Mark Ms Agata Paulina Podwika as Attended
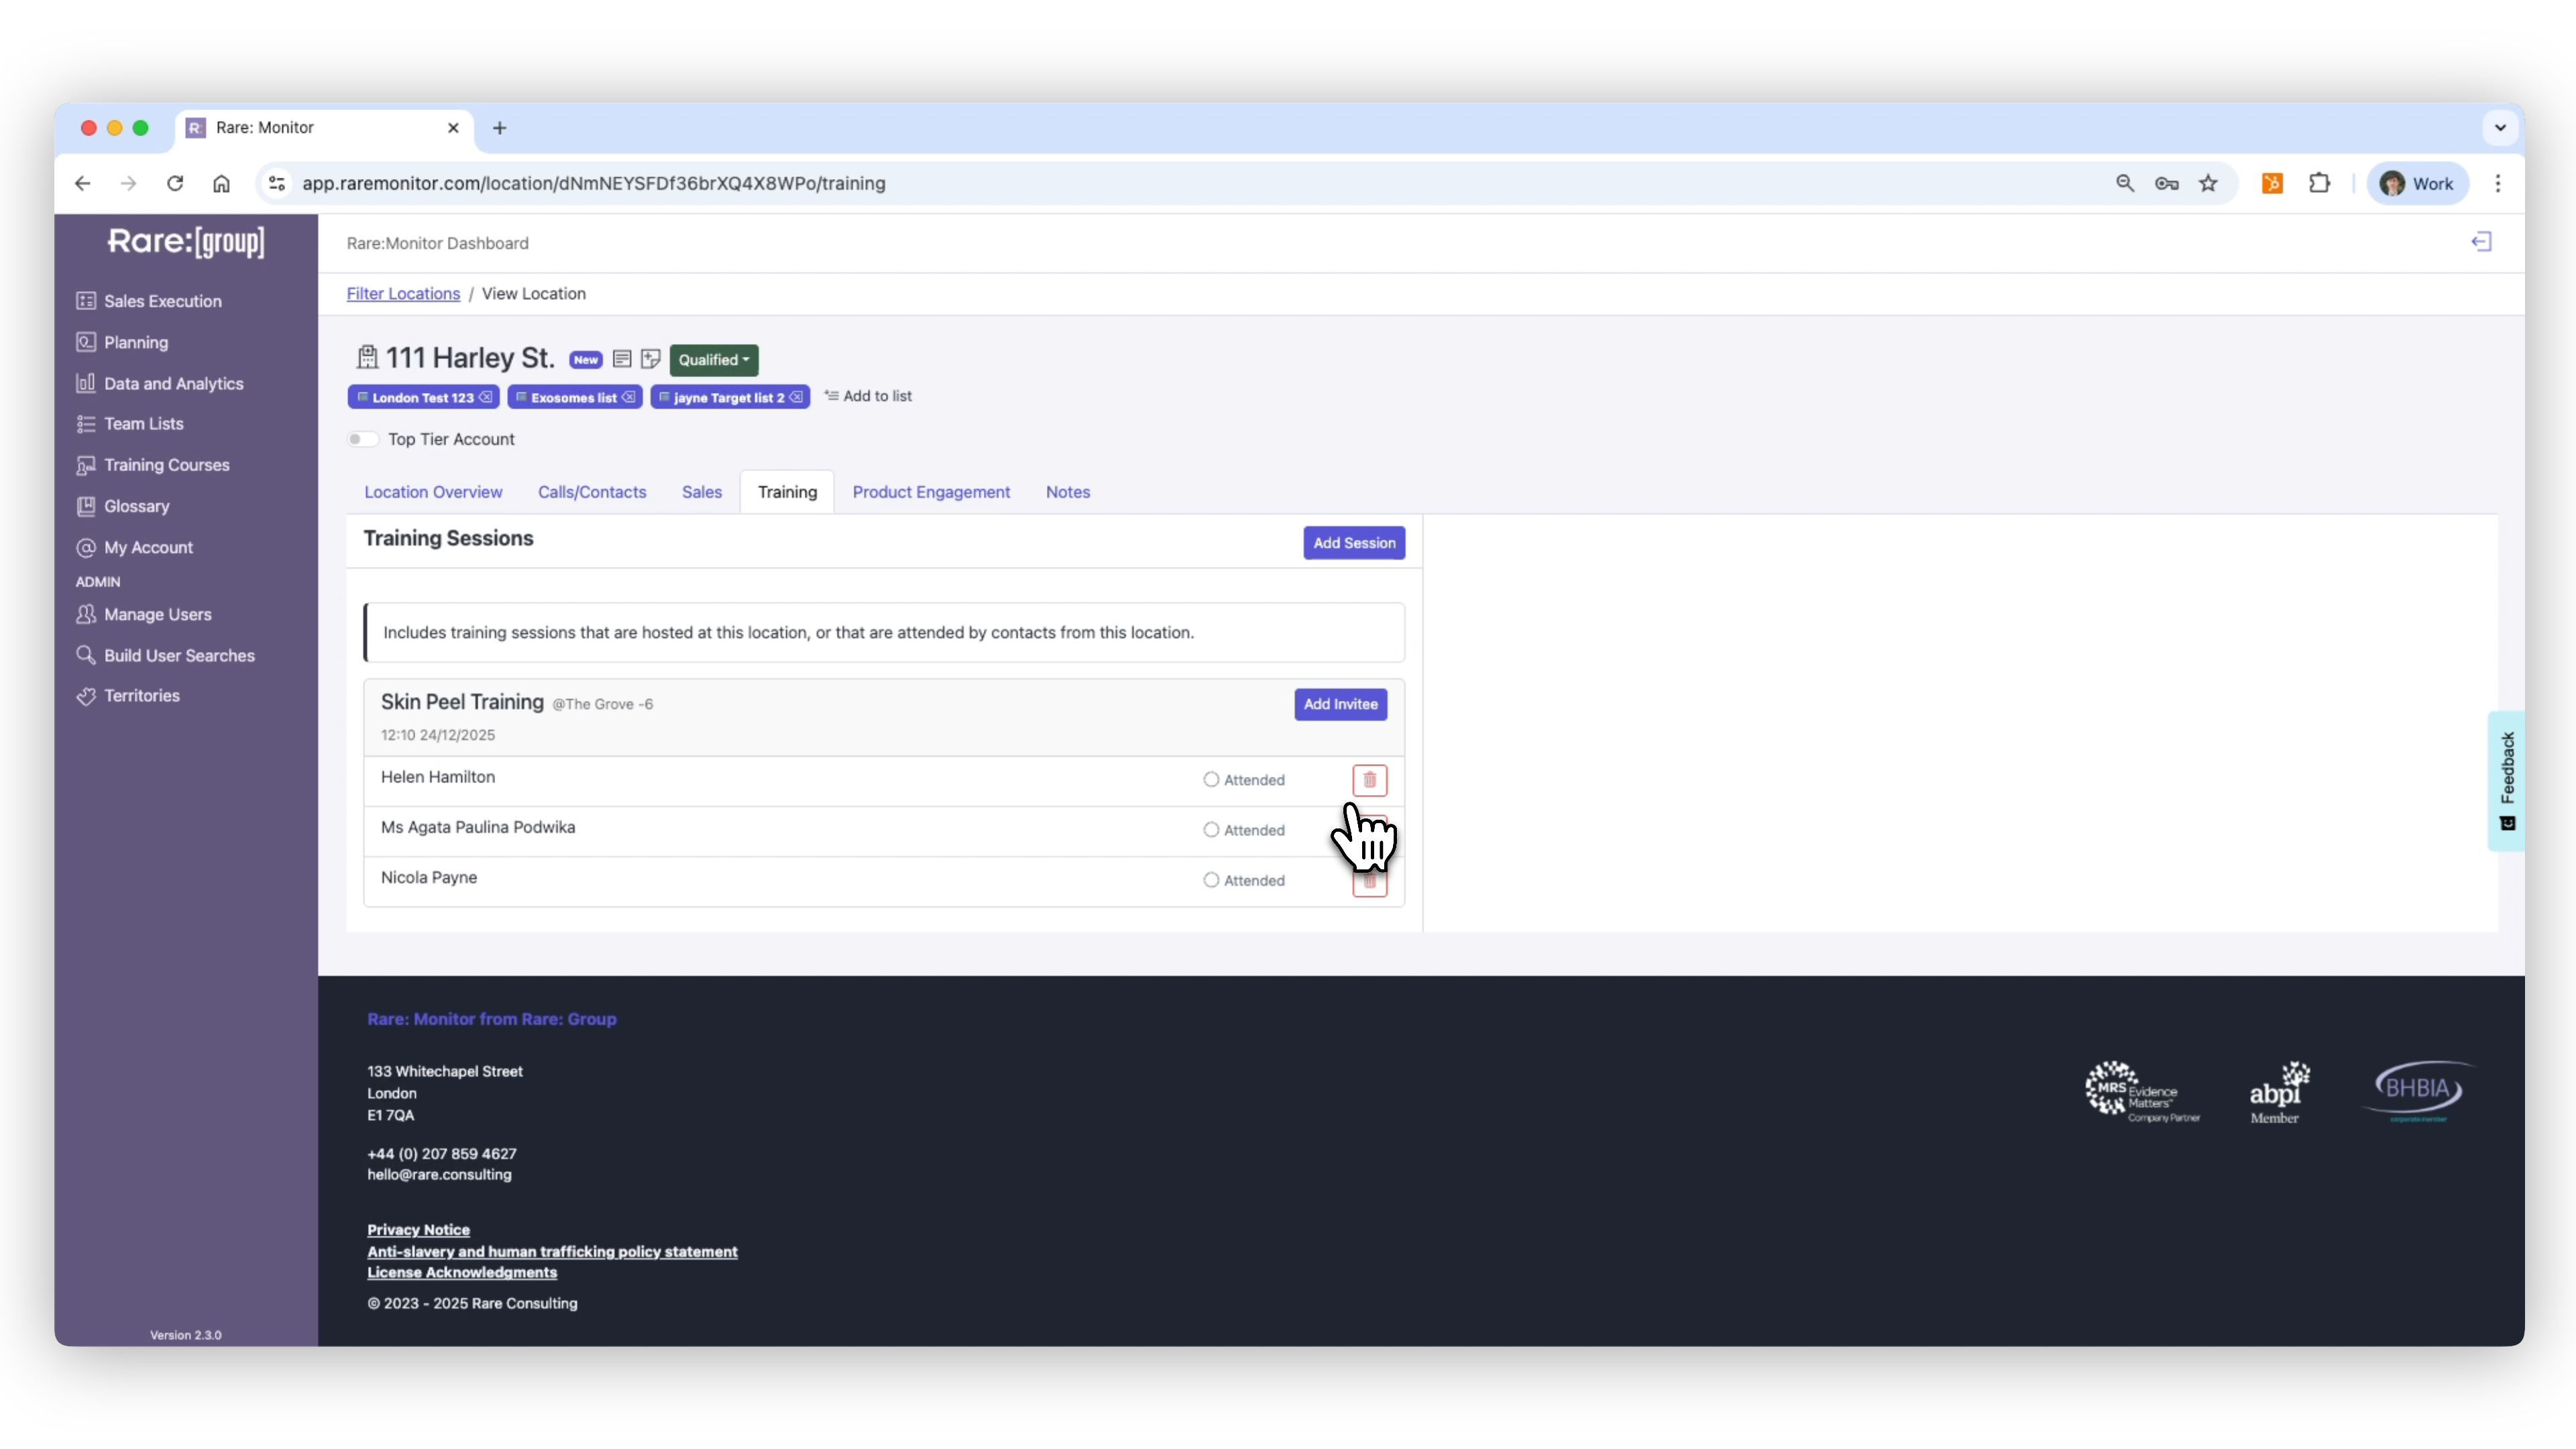The width and height of the screenshot is (2576, 1449). (x=1211, y=830)
